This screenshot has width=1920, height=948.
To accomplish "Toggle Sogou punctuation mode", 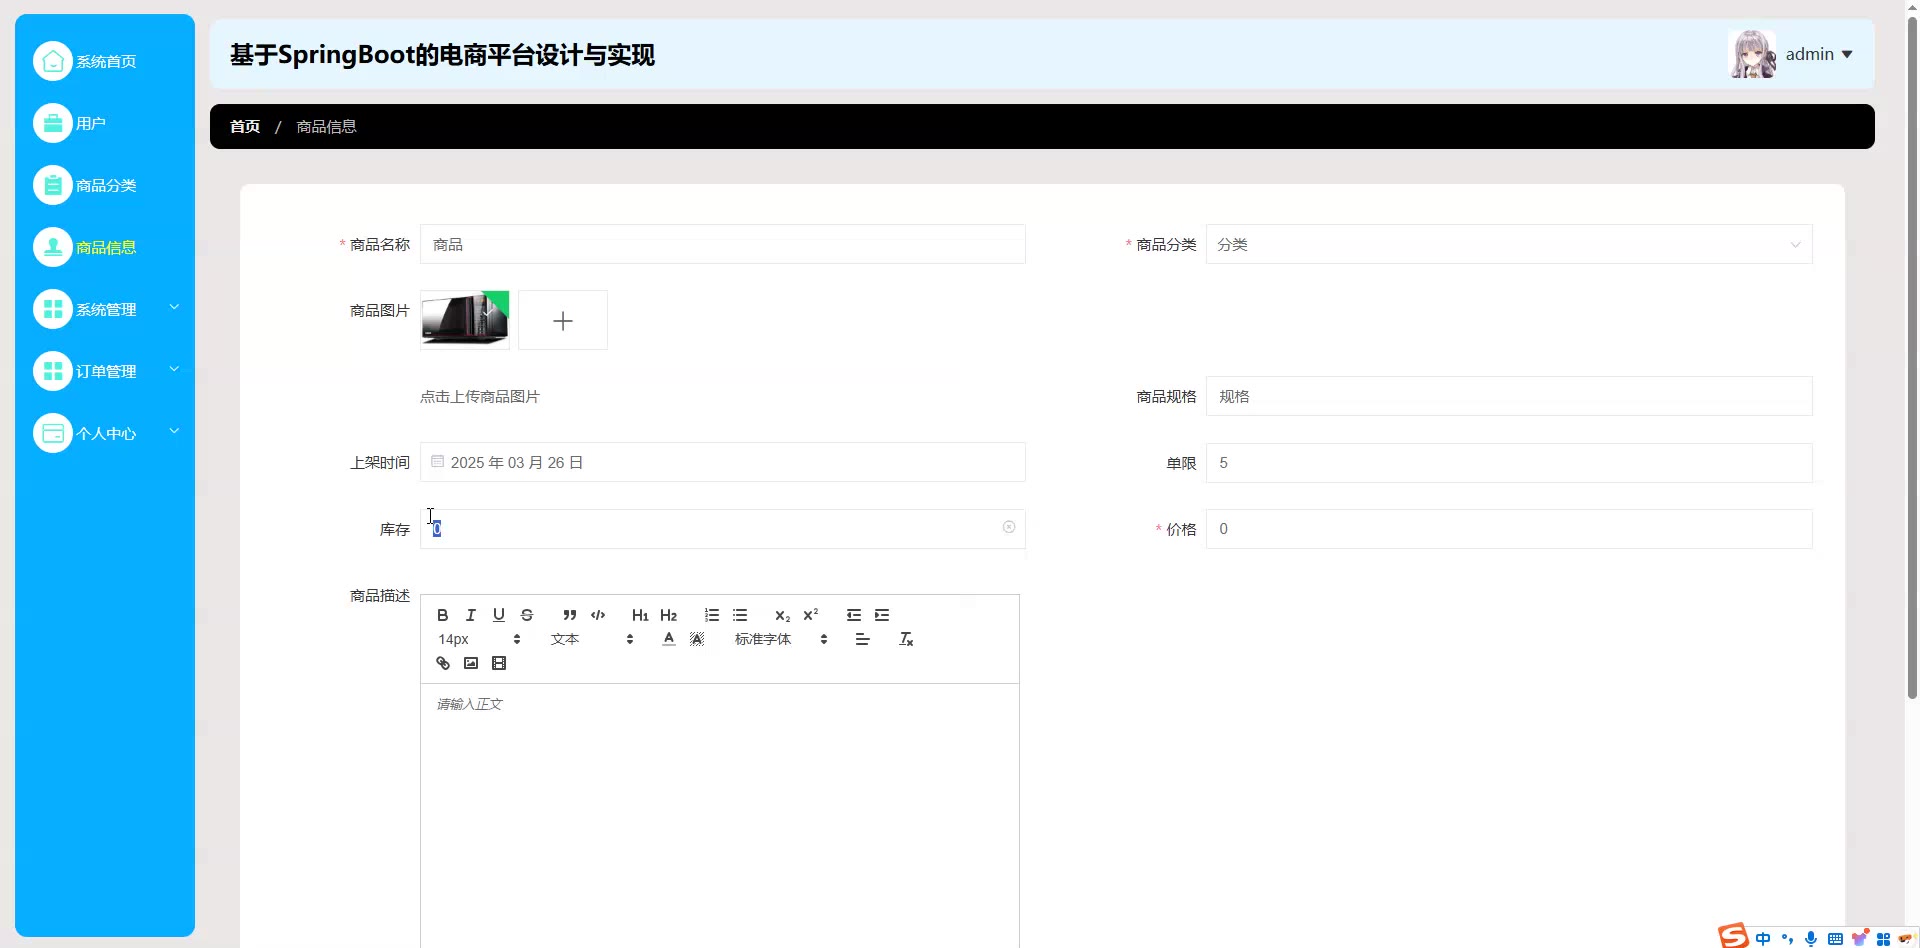I will [1787, 939].
